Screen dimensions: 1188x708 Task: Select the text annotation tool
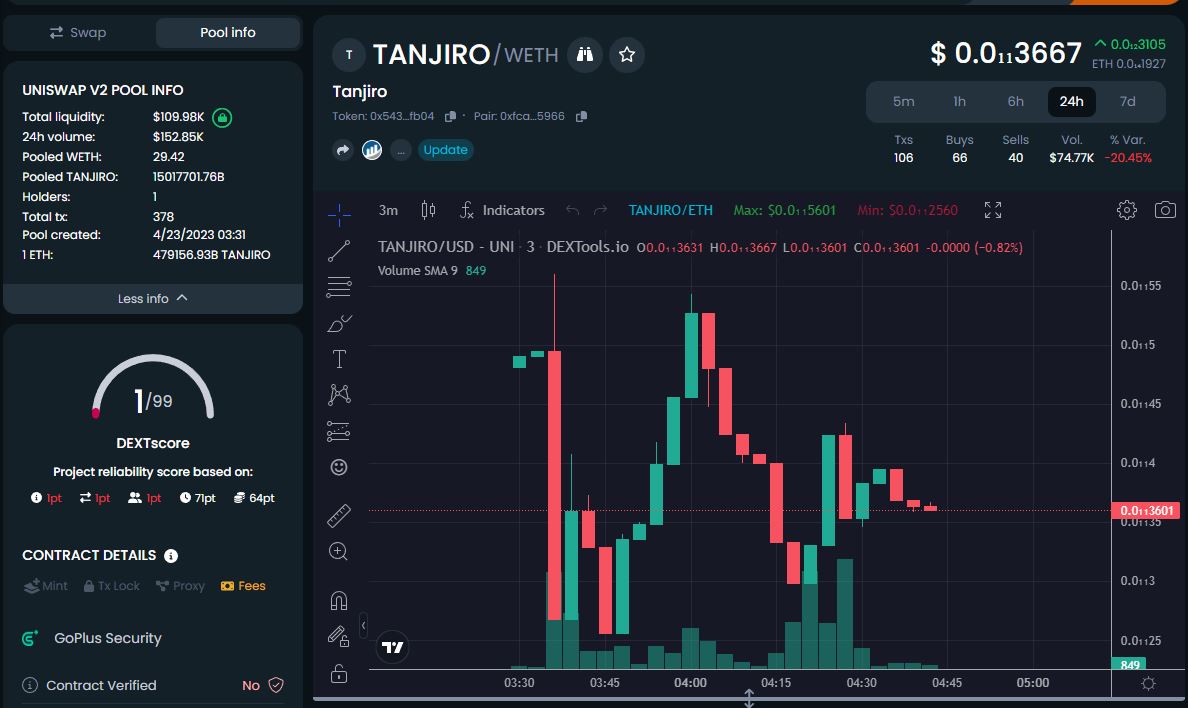coord(339,359)
